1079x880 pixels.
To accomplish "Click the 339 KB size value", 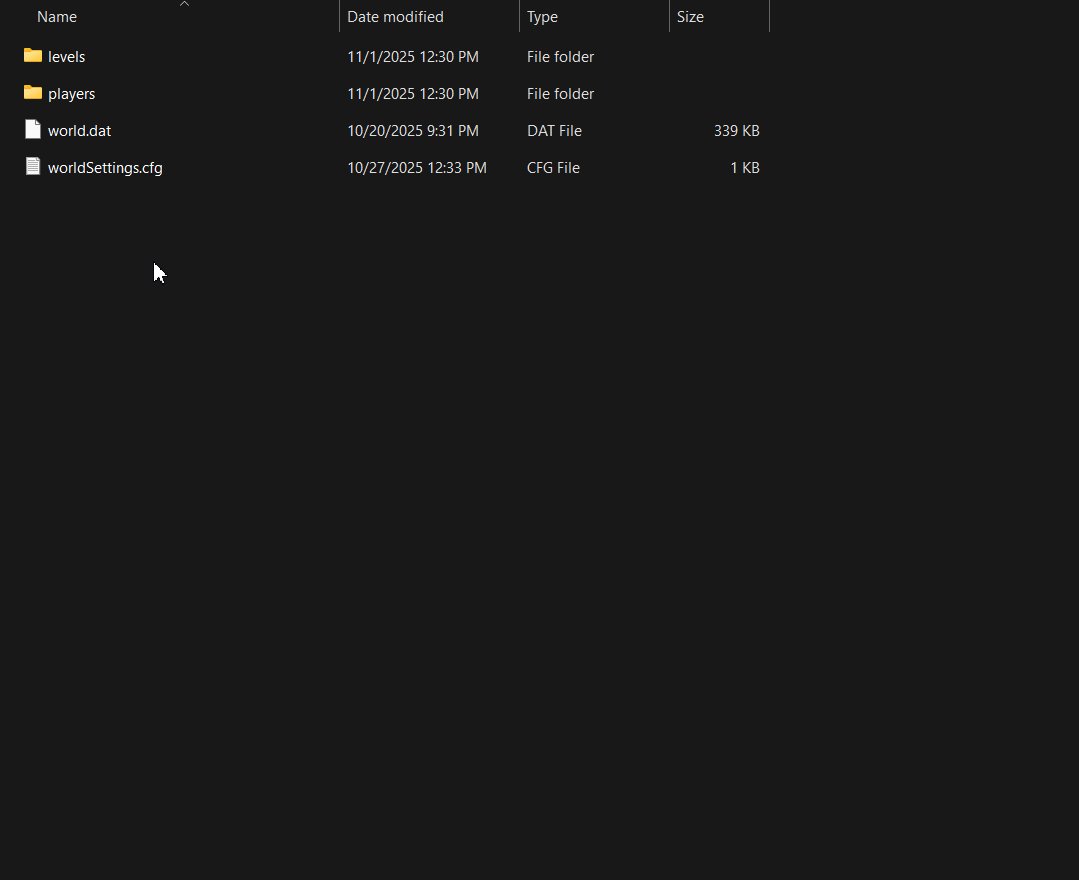I will pos(736,131).
